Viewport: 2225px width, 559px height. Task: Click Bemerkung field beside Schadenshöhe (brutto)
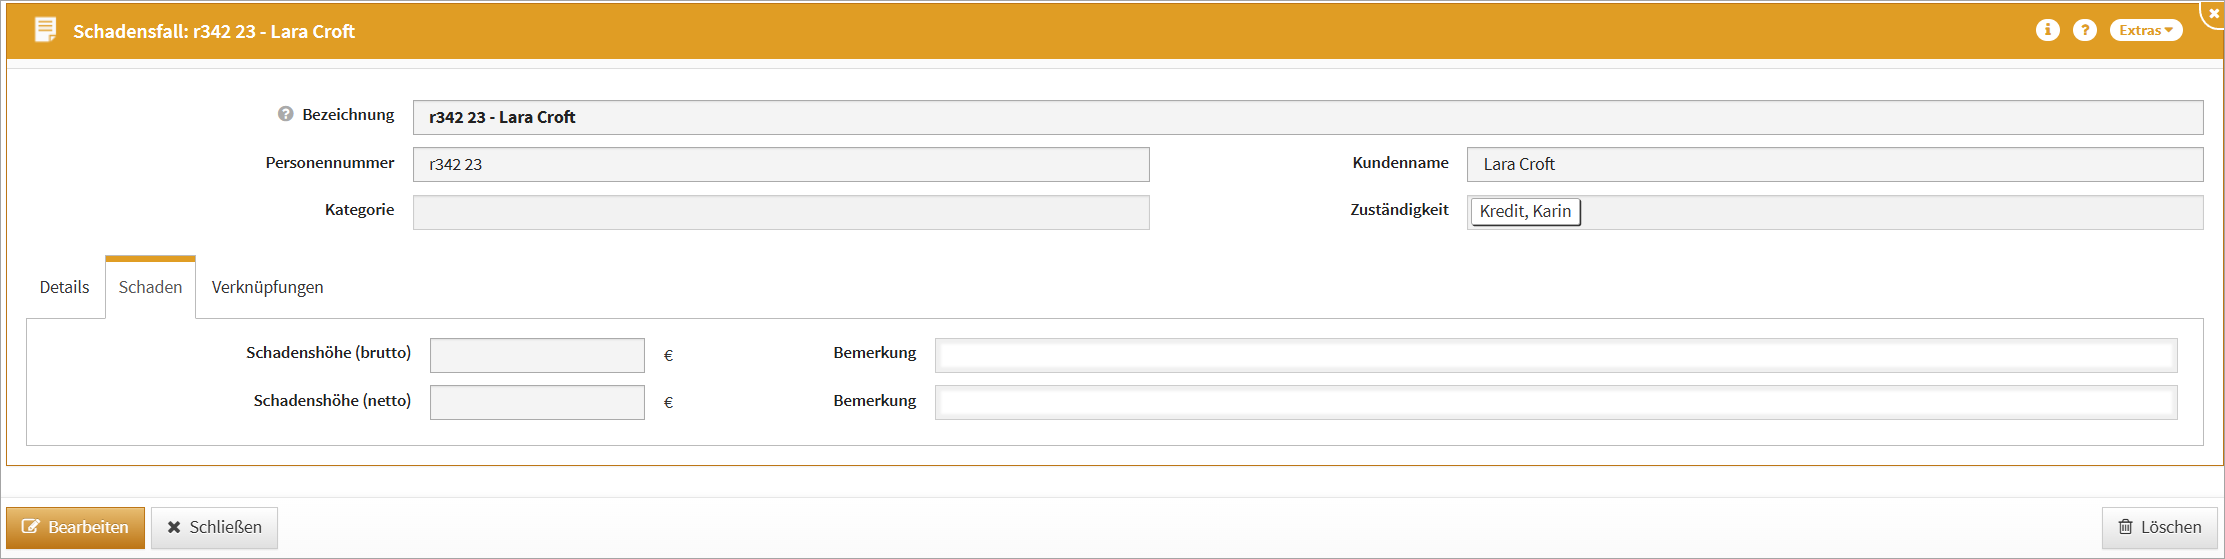tap(1555, 355)
